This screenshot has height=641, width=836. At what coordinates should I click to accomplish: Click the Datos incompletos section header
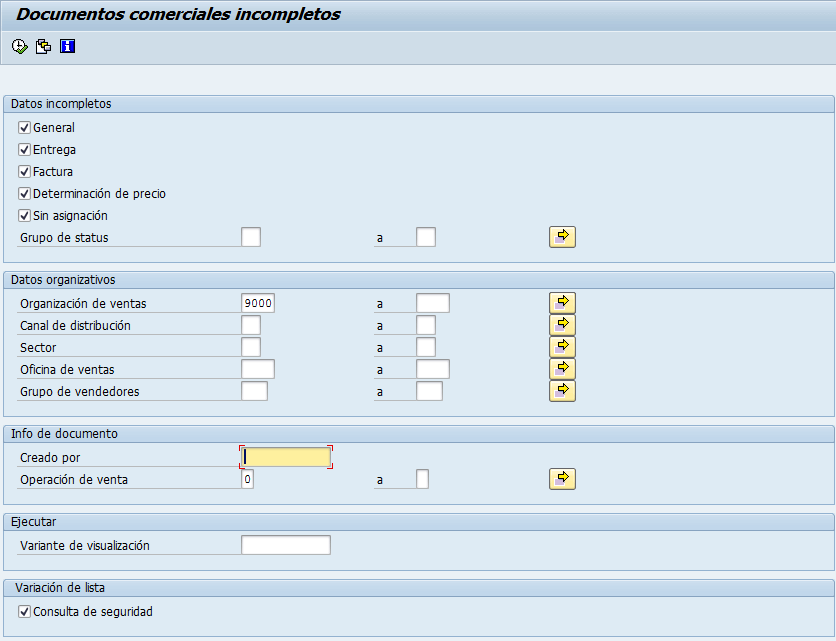click(61, 103)
